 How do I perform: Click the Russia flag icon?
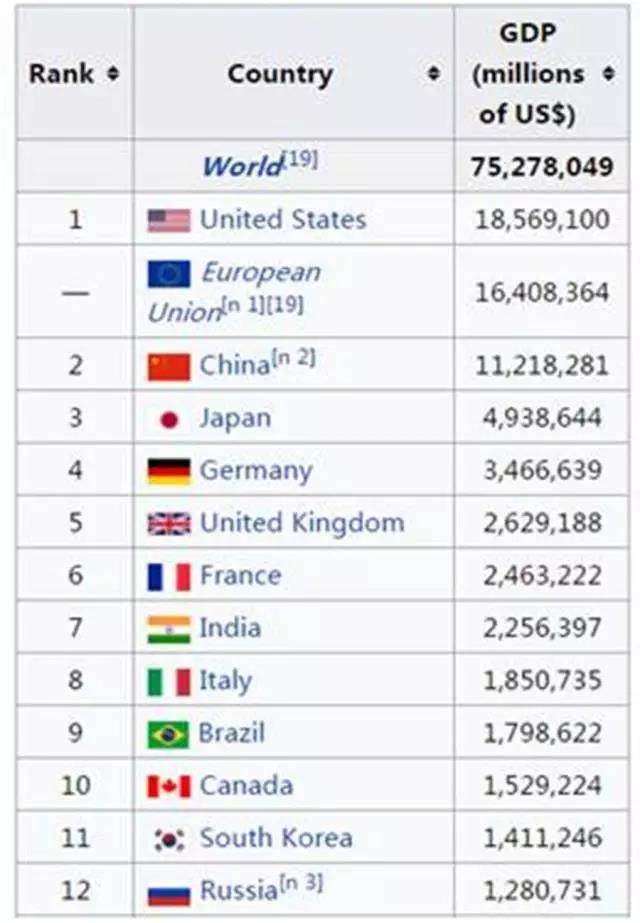(x=169, y=892)
